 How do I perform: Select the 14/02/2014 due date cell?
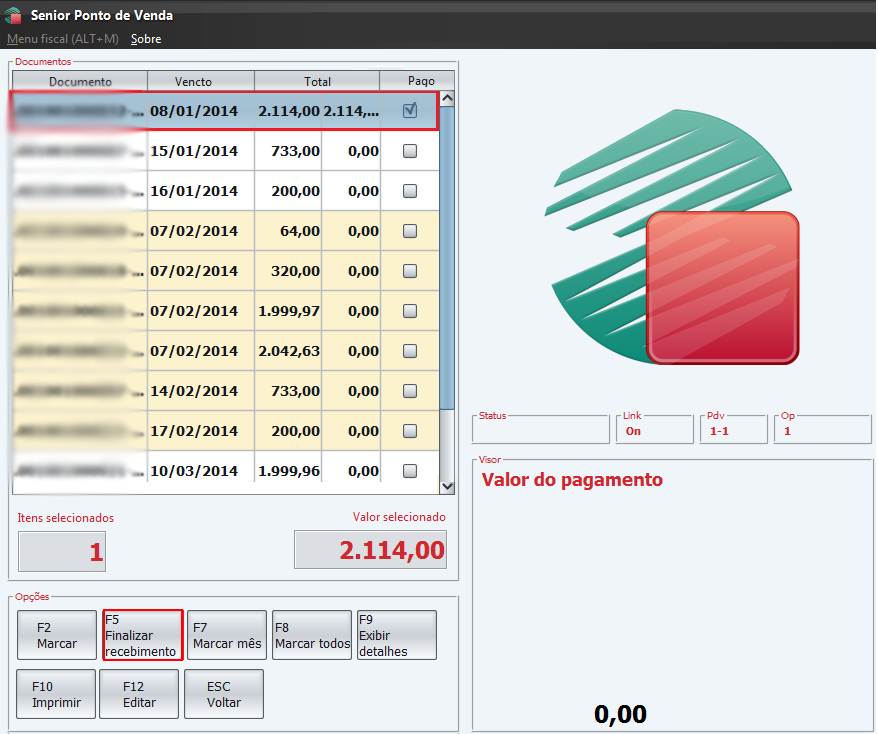[200, 391]
